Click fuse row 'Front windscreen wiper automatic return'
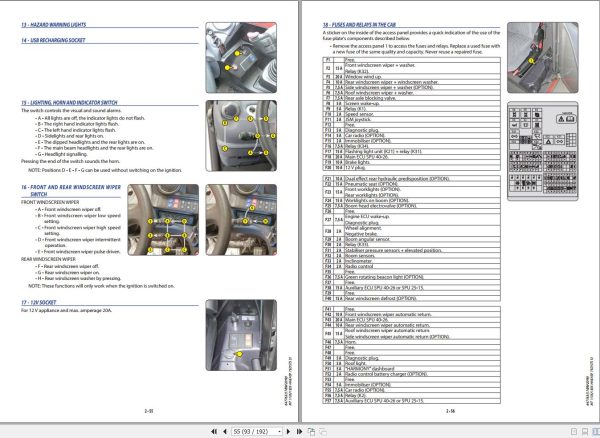Screen dimensions: 600x438 click(x=412, y=314)
